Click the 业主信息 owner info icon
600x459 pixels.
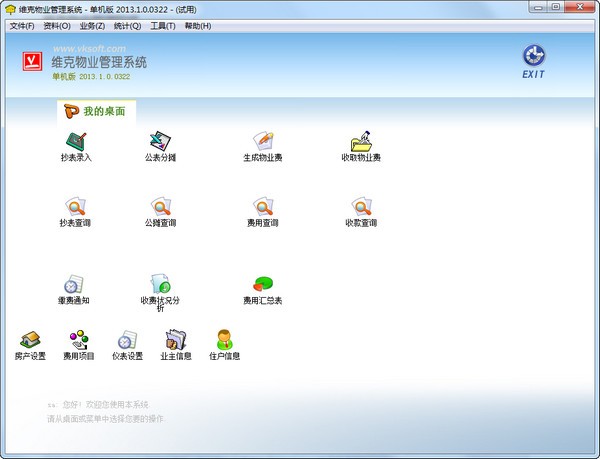coord(176,340)
